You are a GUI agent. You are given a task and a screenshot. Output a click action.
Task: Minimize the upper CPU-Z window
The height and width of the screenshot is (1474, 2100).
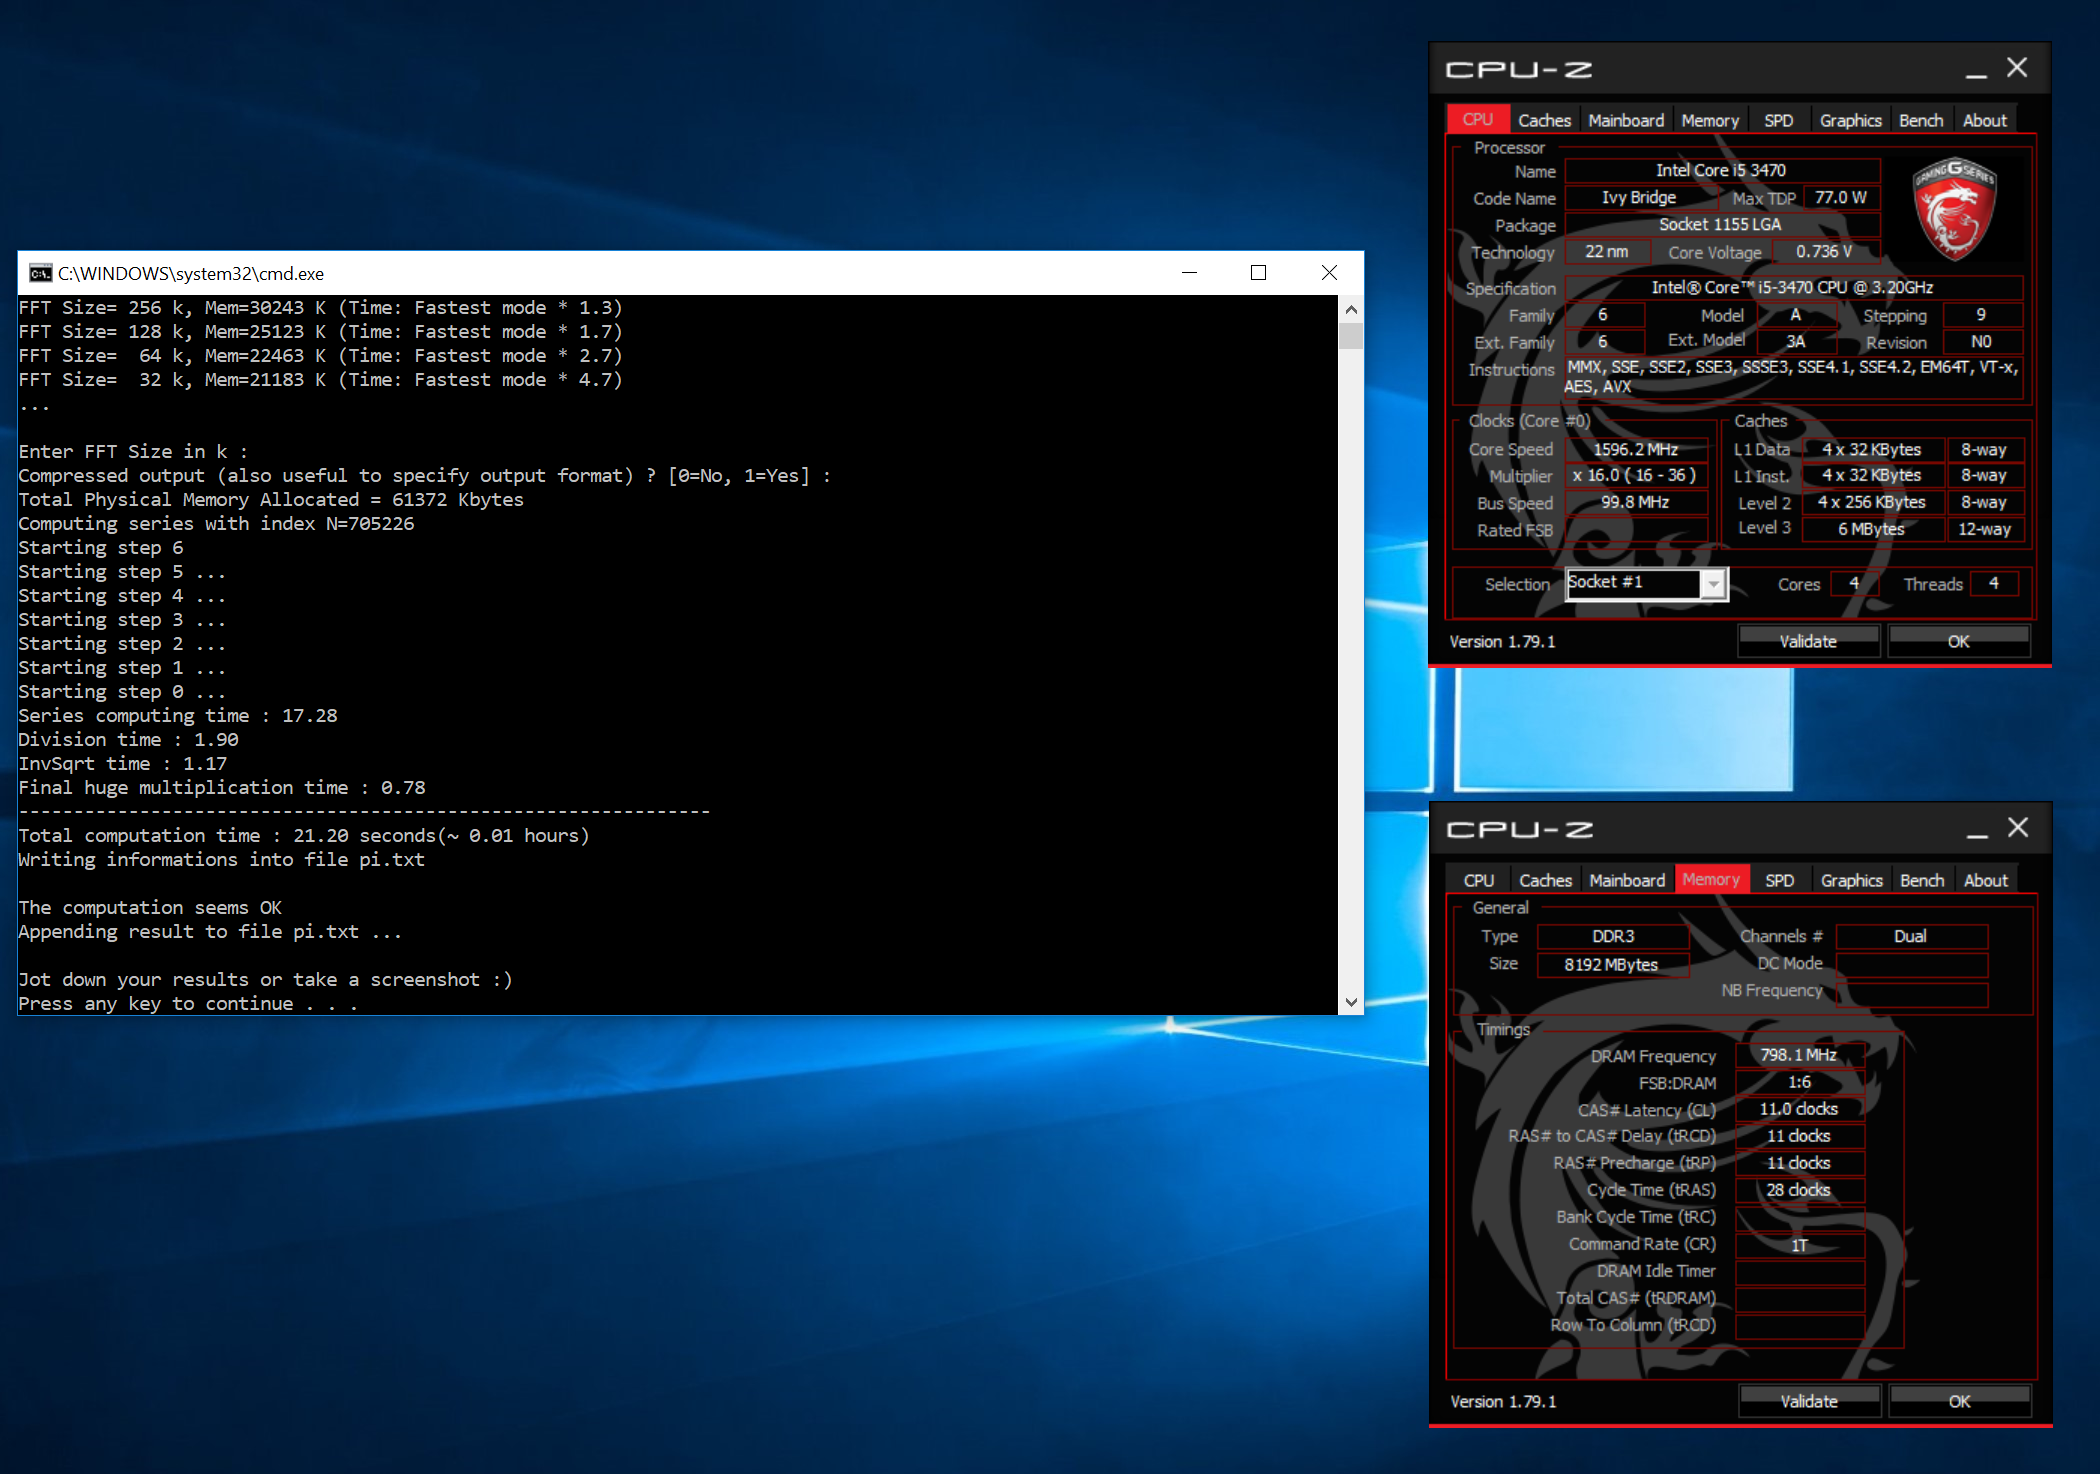pos(1975,69)
